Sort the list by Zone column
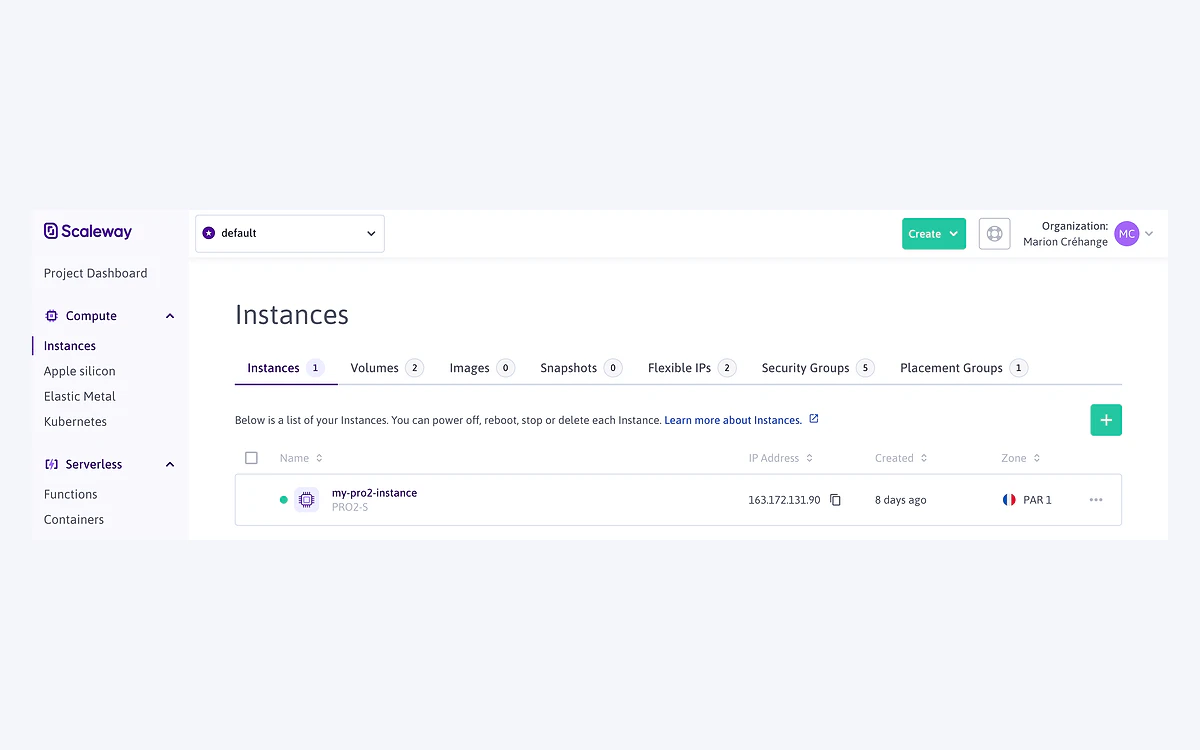Viewport: 1200px width, 750px height. (x=1021, y=458)
